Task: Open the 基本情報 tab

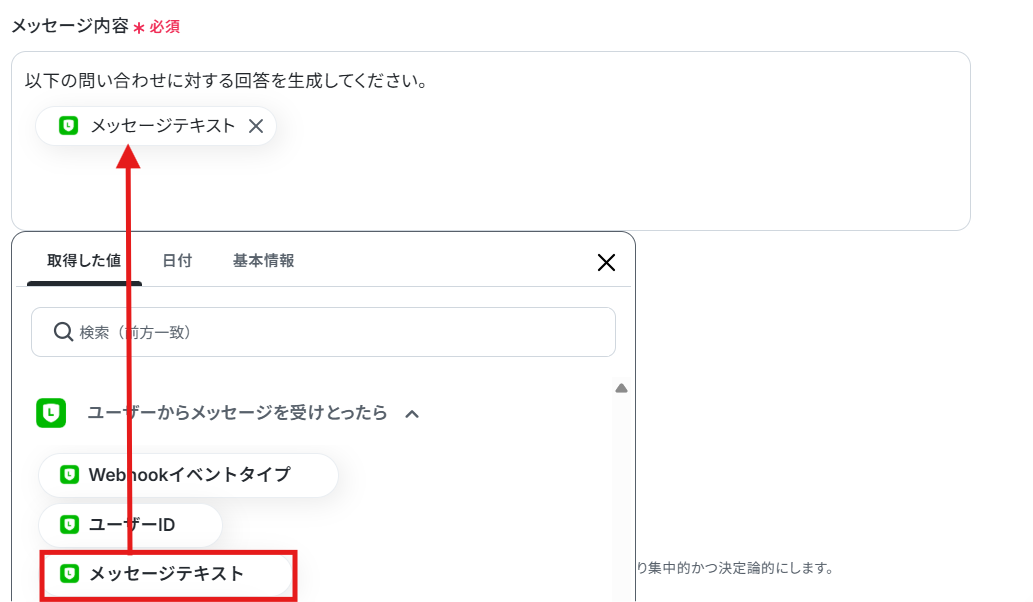Action: click(264, 261)
